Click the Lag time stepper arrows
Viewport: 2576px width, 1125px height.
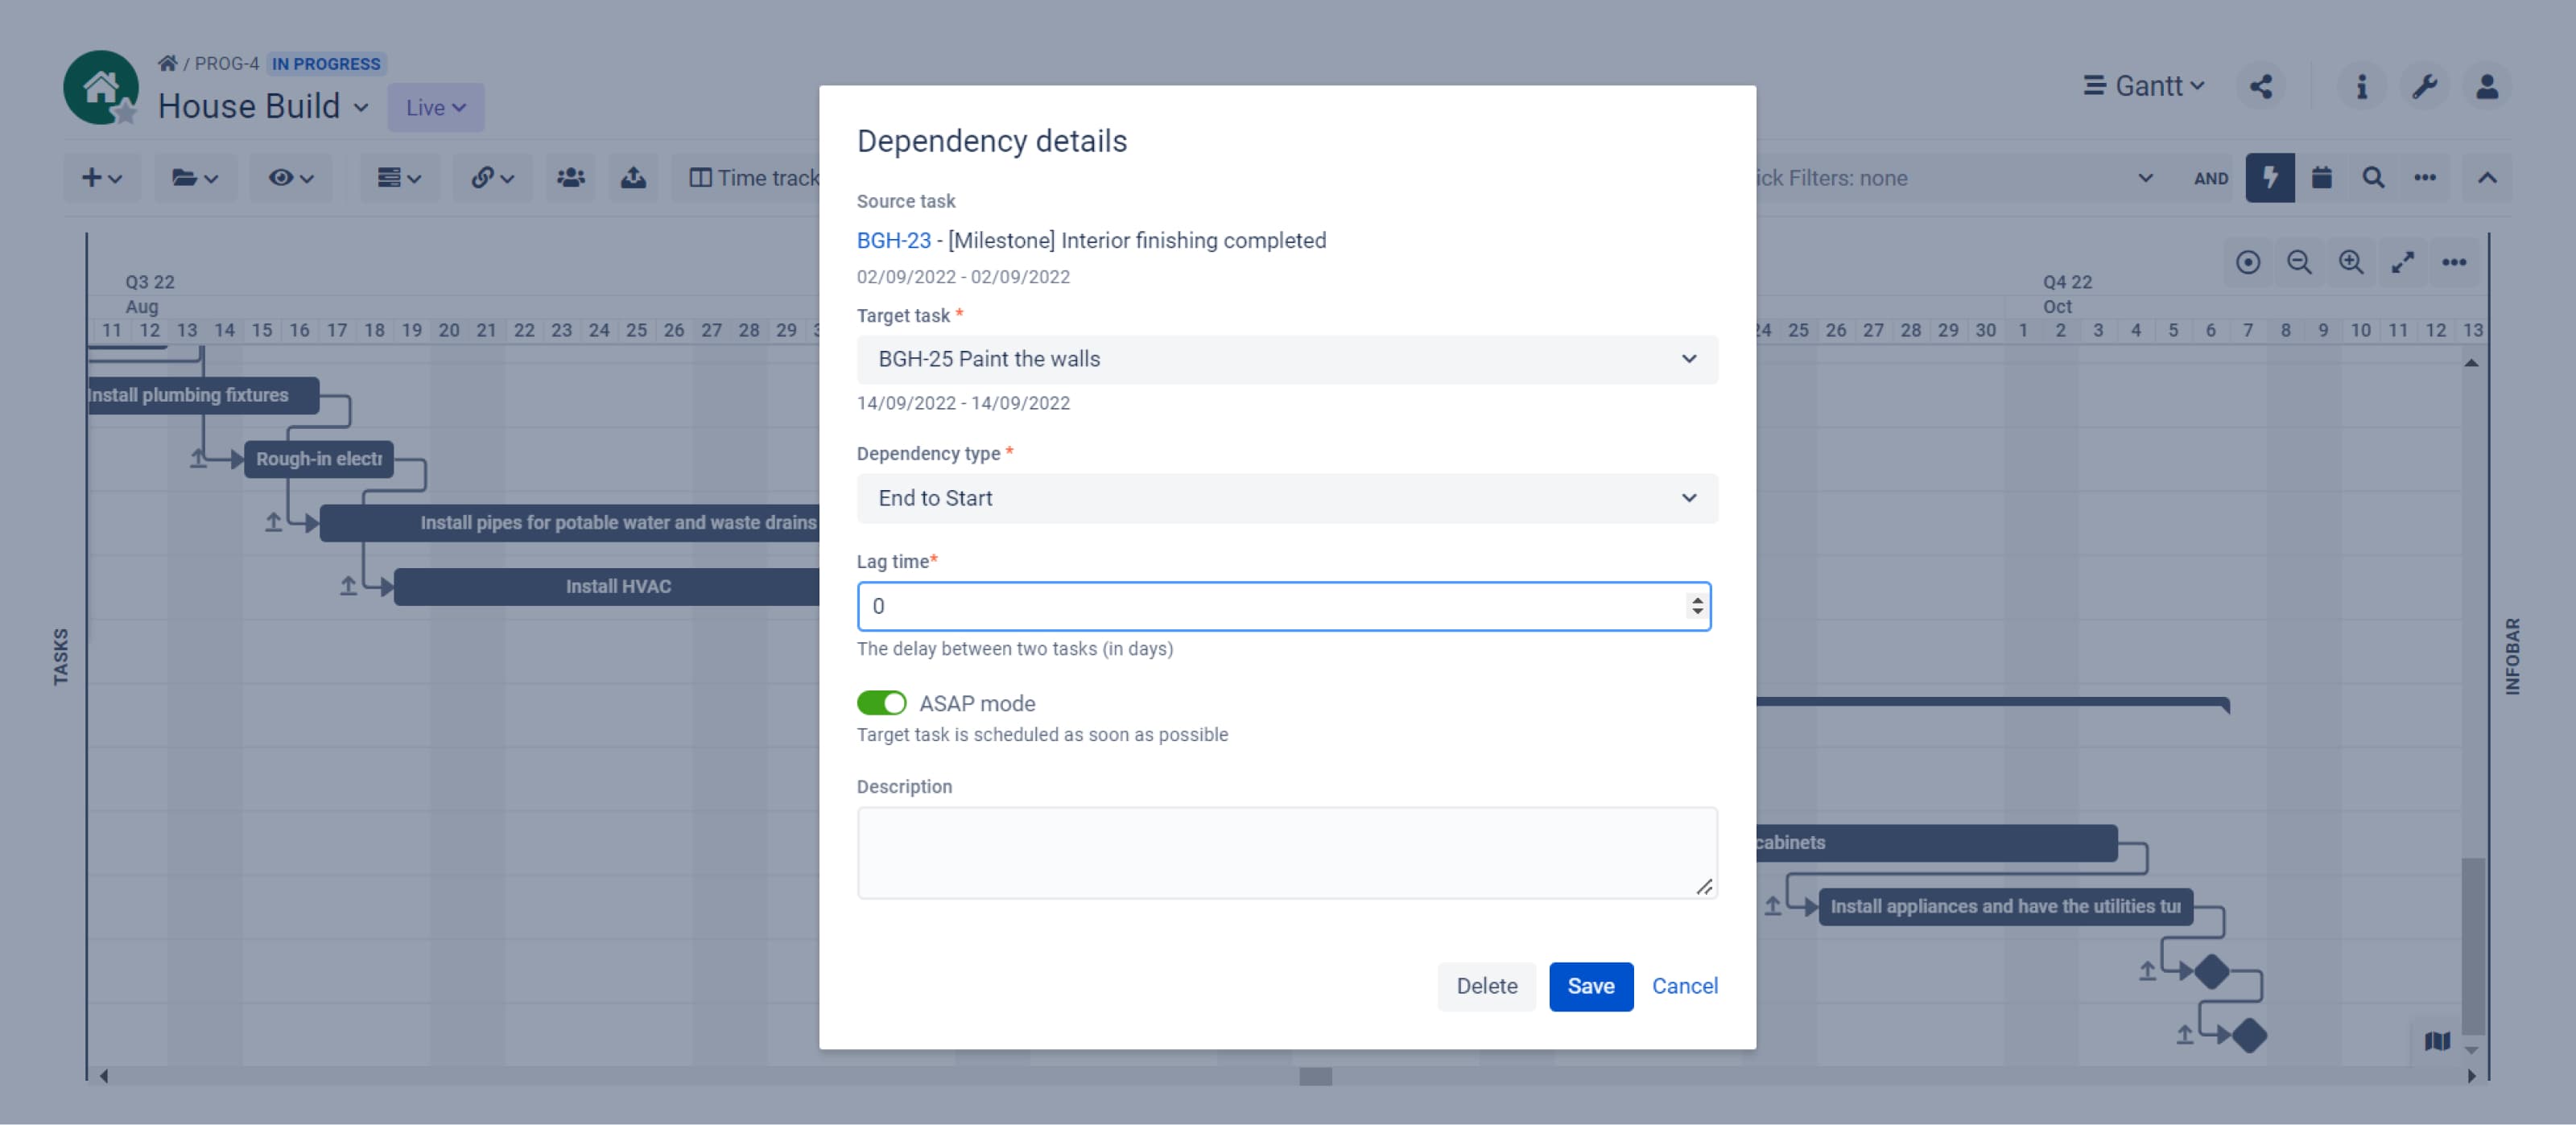coord(1696,606)
